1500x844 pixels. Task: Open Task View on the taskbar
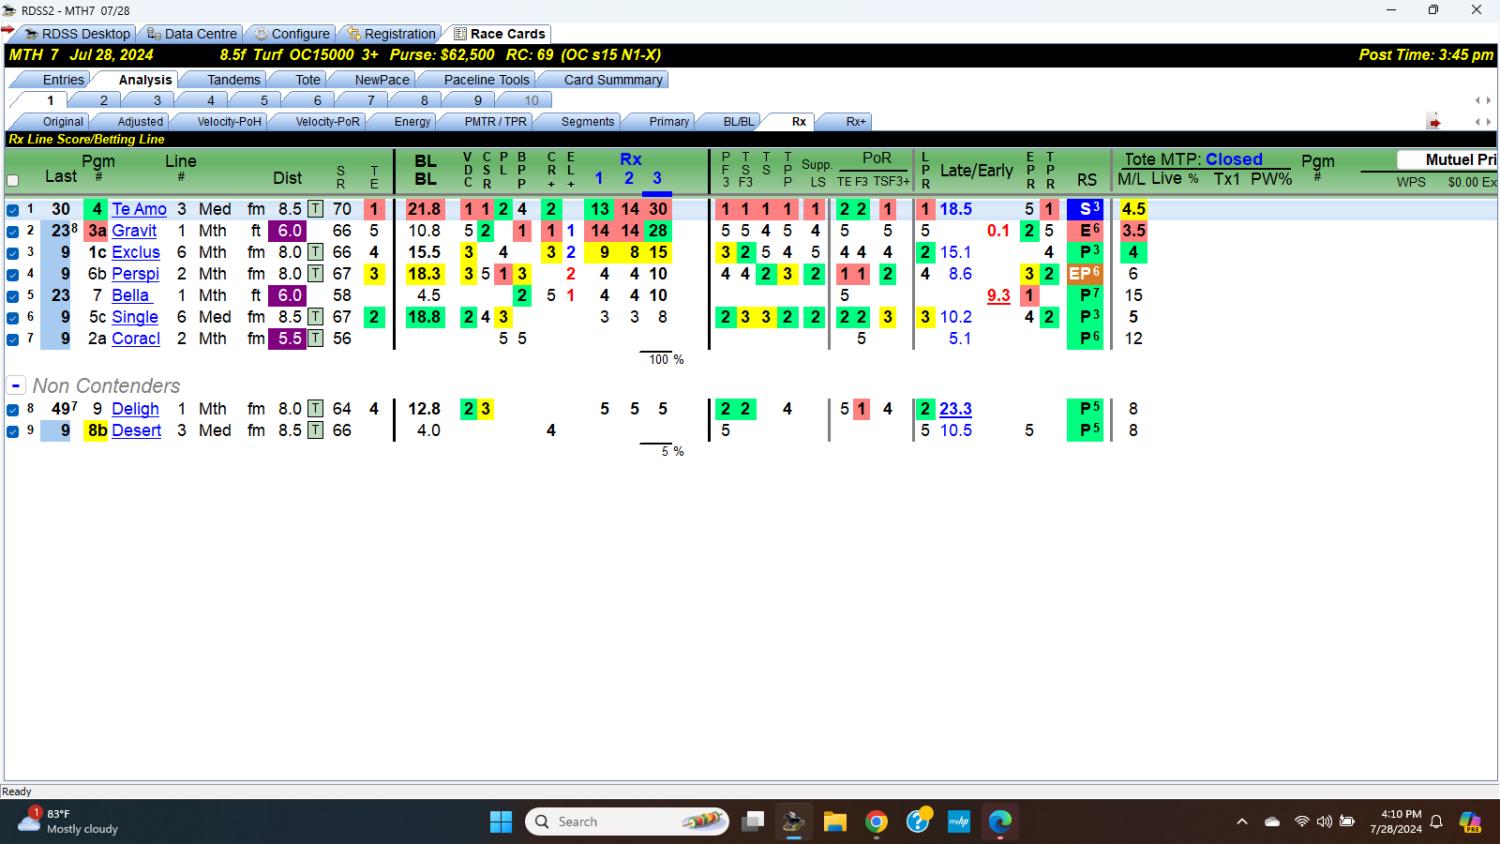click(753, 822)
